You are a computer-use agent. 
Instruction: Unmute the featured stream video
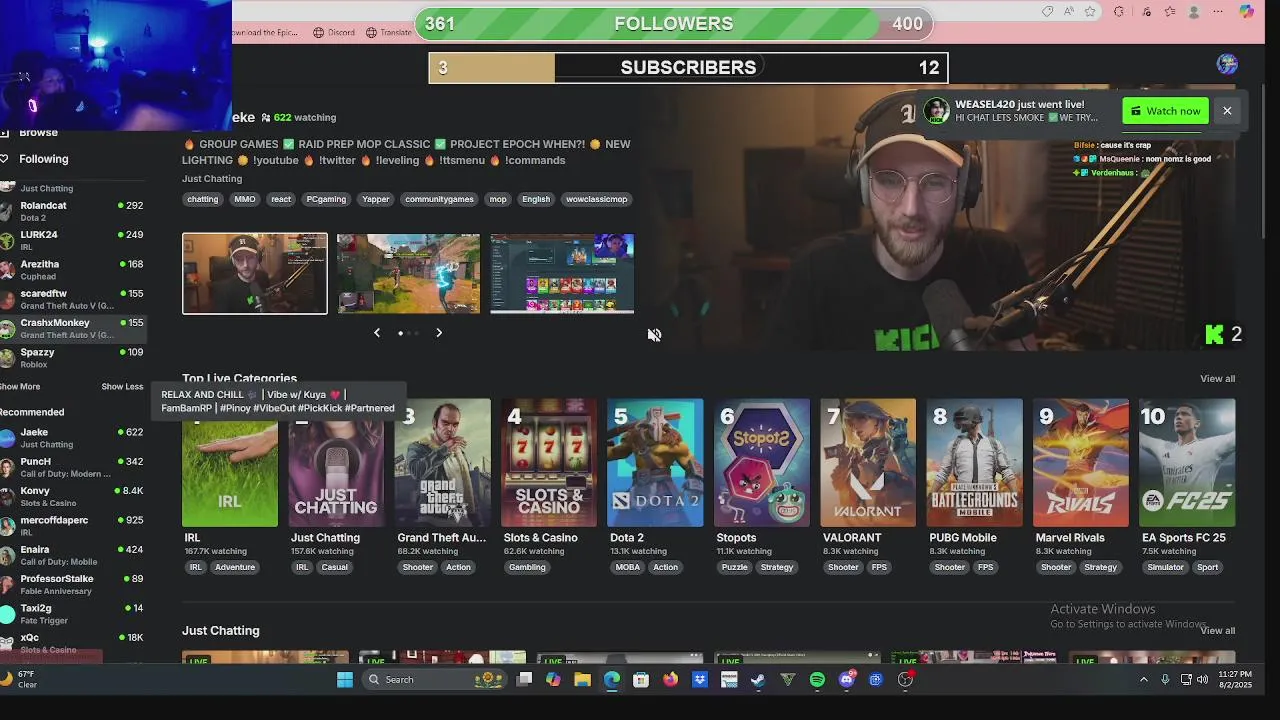tap(654, 334)
